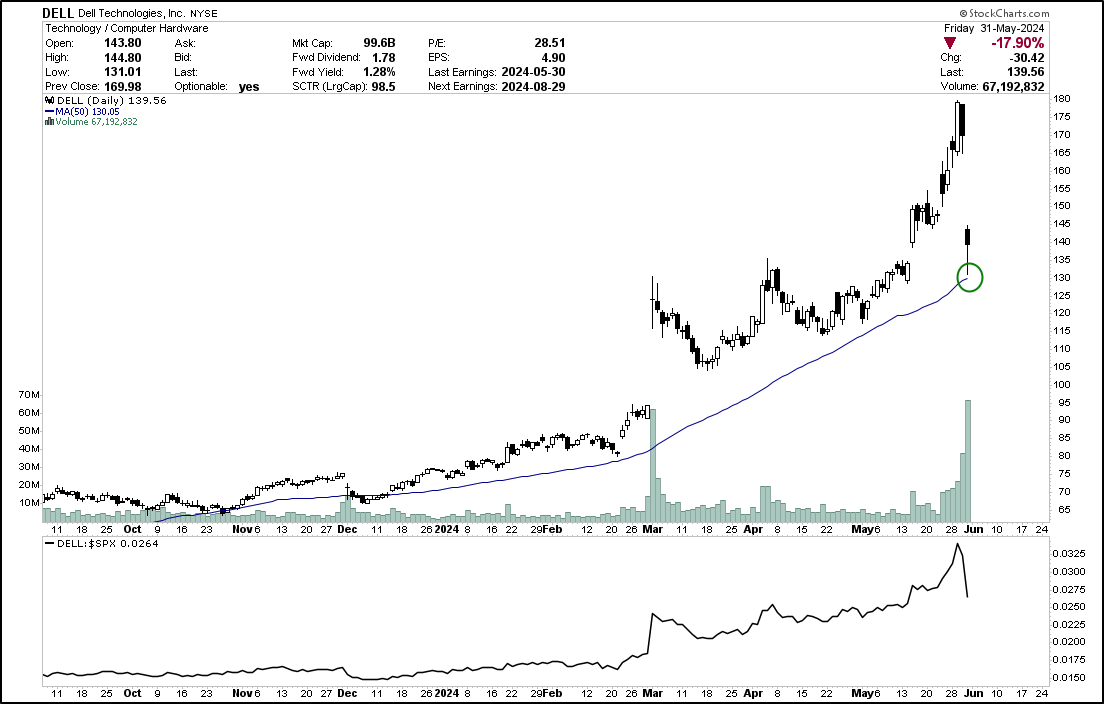Click the Fwd Yield value 1.28%
This screenshot has height=704, width=1104.
(x=379, y=72)
